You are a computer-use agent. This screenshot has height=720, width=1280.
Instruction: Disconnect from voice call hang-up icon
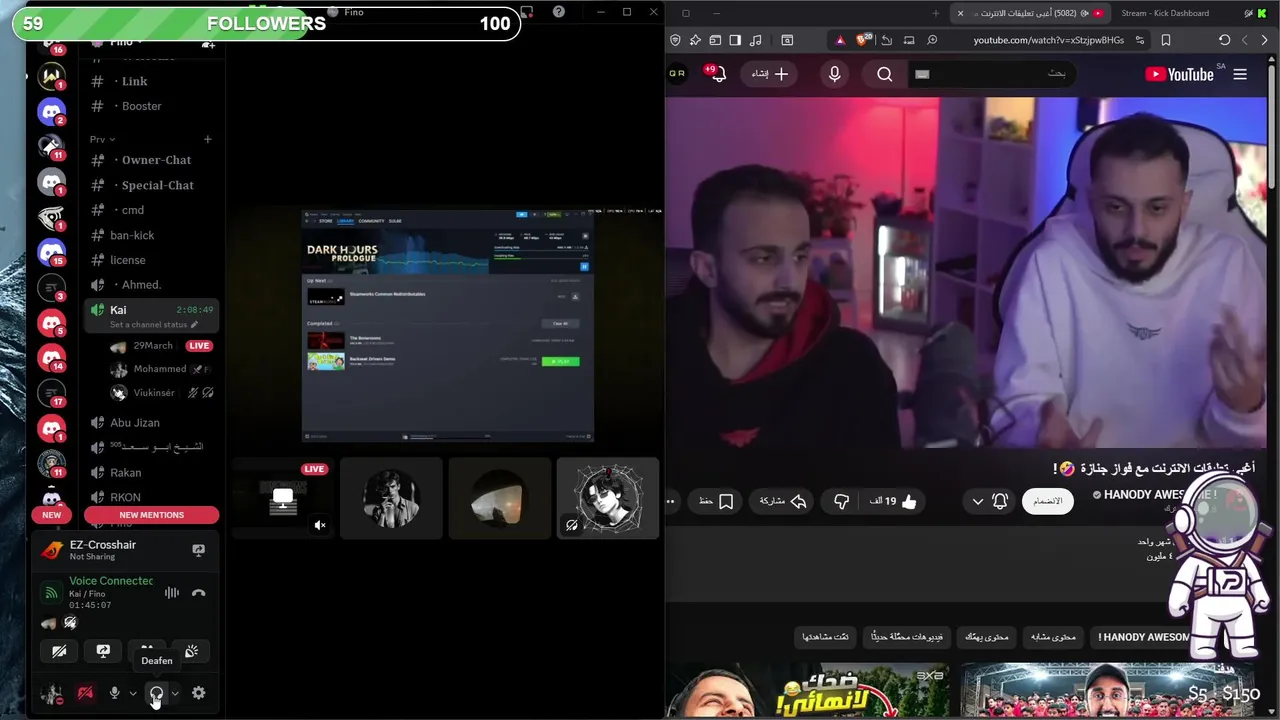point(198,593)
